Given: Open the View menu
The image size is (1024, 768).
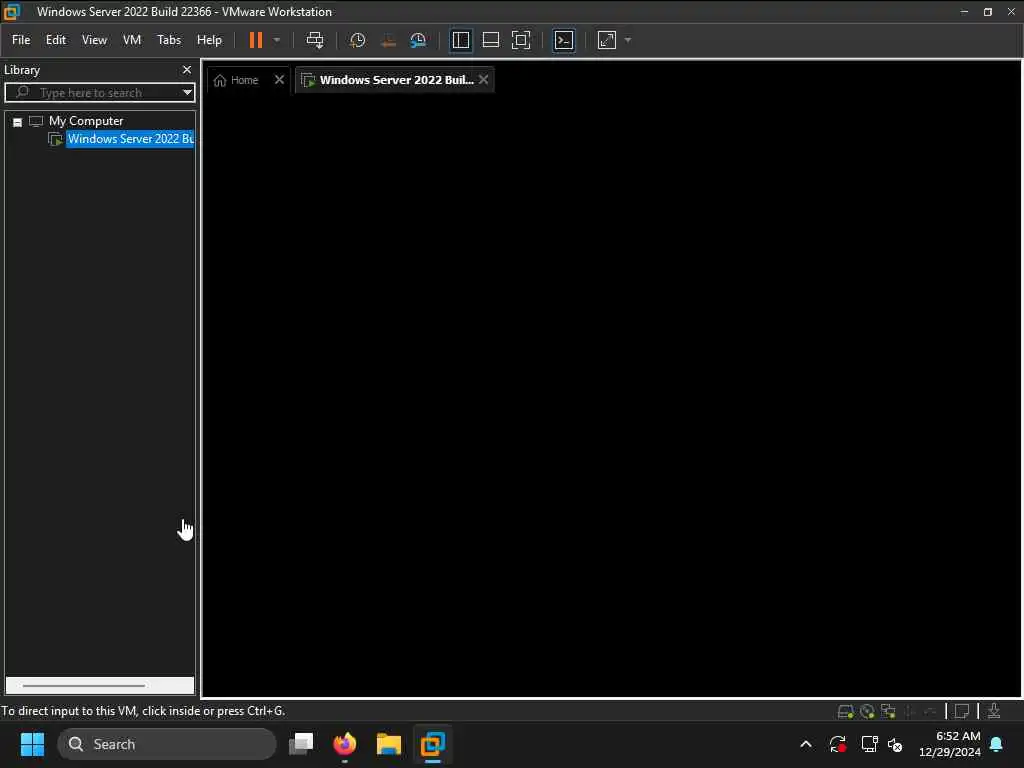Looking at the screenshot, I should pyautogui.click(x=94, y=40).
